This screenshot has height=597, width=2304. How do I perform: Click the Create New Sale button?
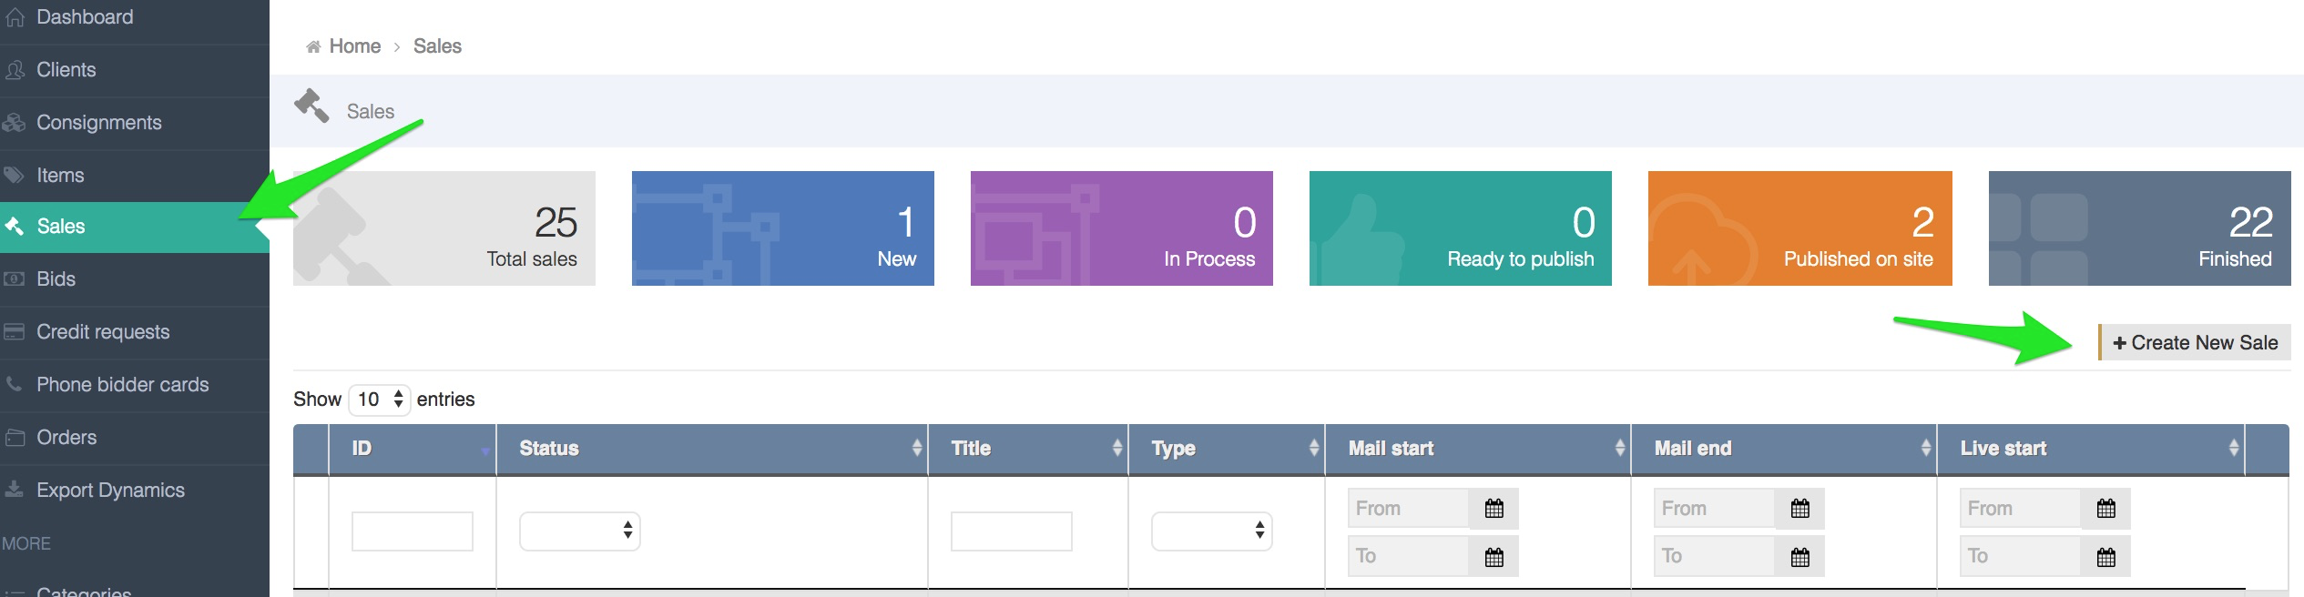point(2194,343)
